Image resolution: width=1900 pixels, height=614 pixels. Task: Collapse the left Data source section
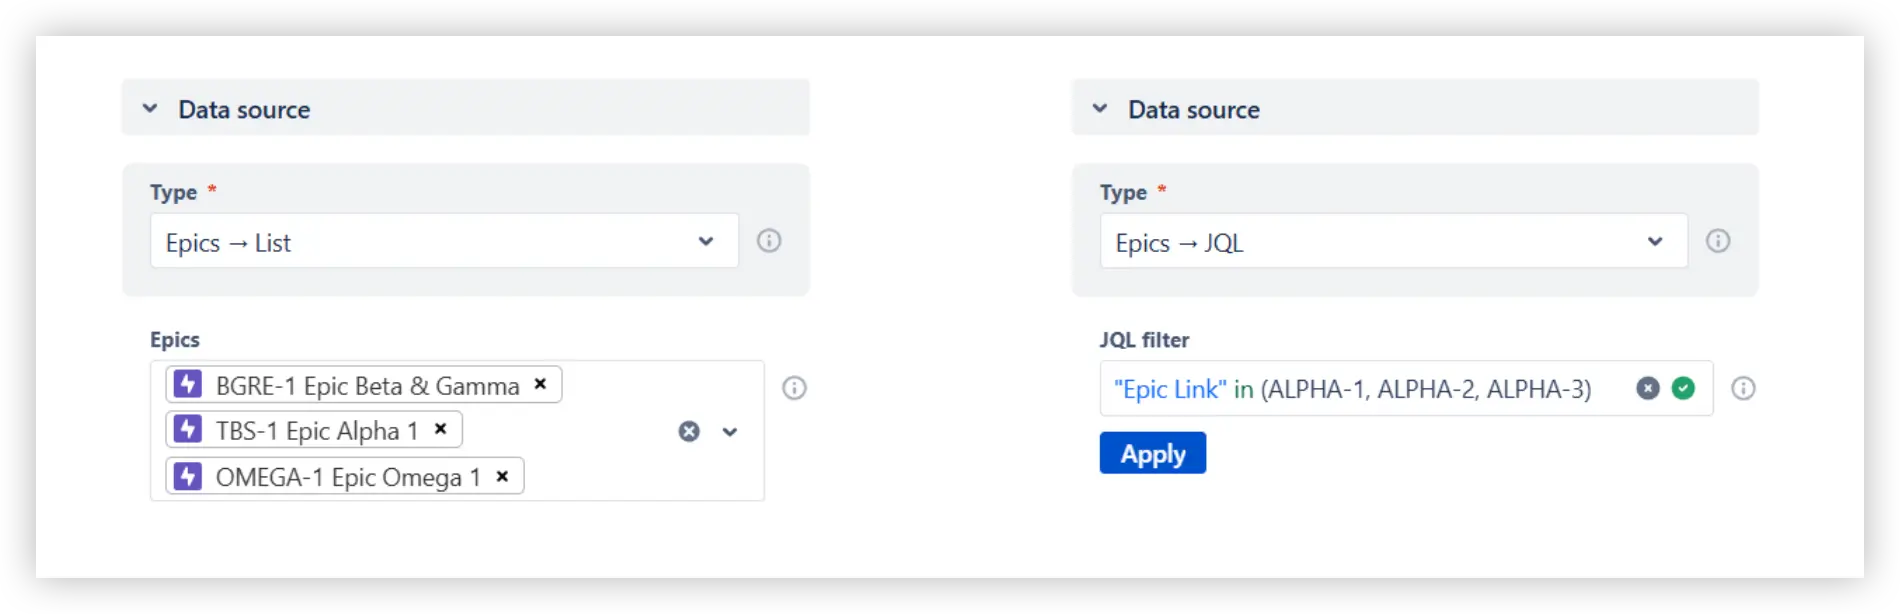click(149, 109)
